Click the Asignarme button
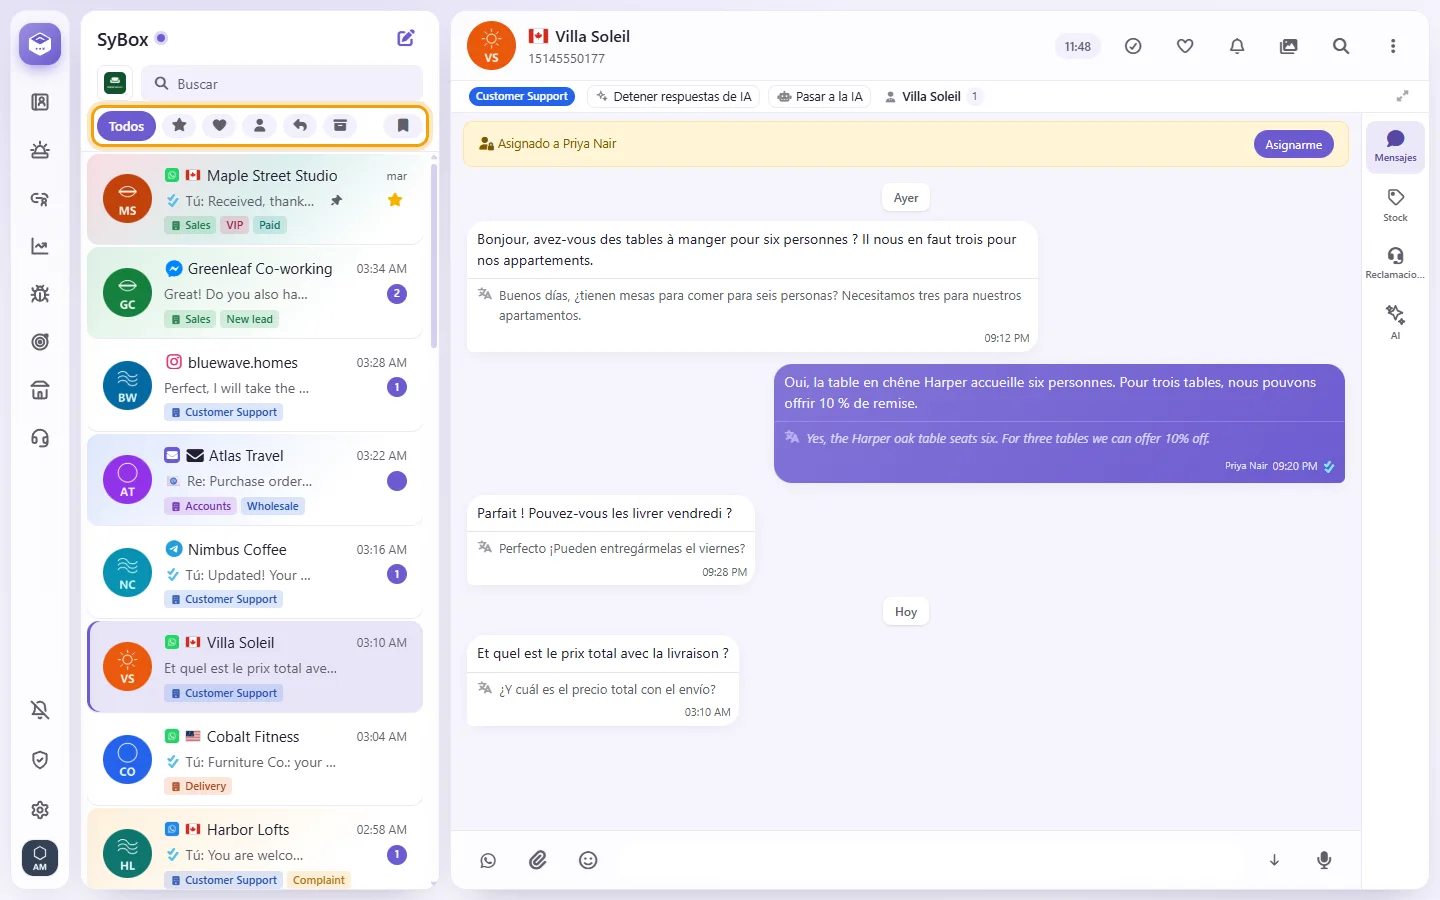1440x900 pixels. point(1294,144)
